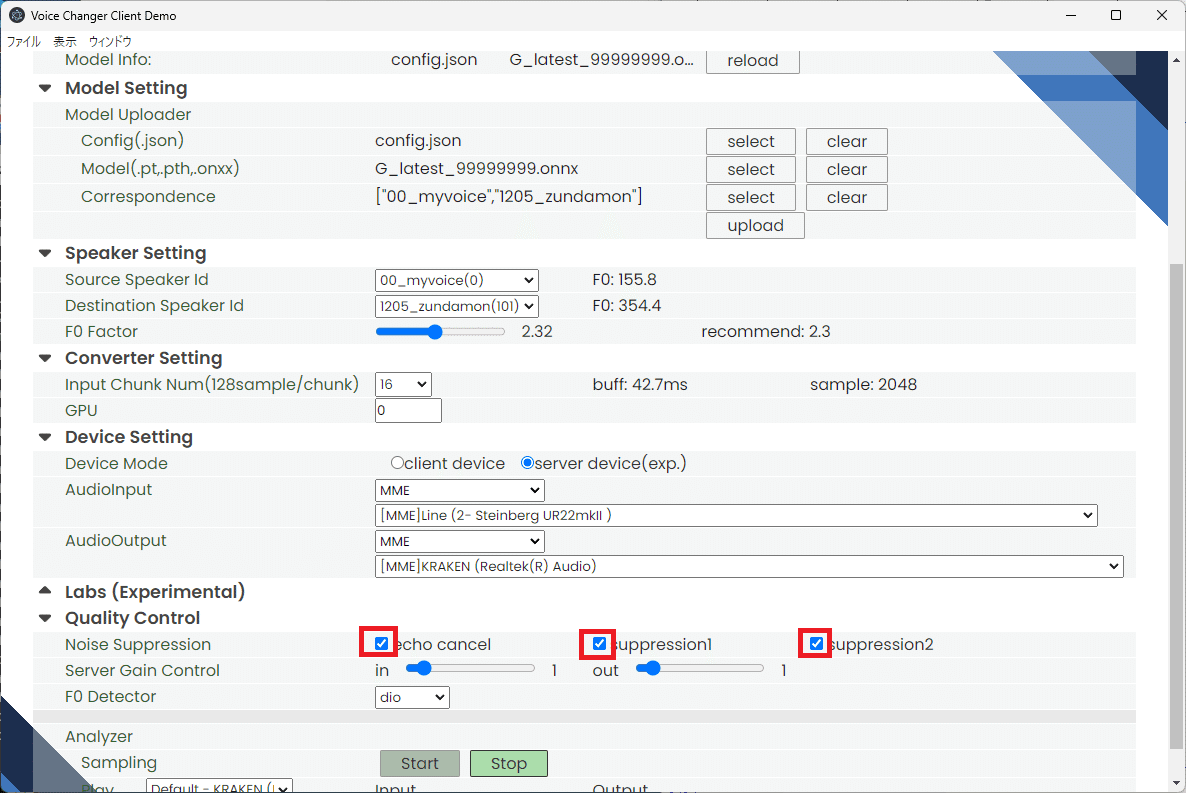Clear the Correspondence file
1186x793 pixels.
tap(846, 197)
